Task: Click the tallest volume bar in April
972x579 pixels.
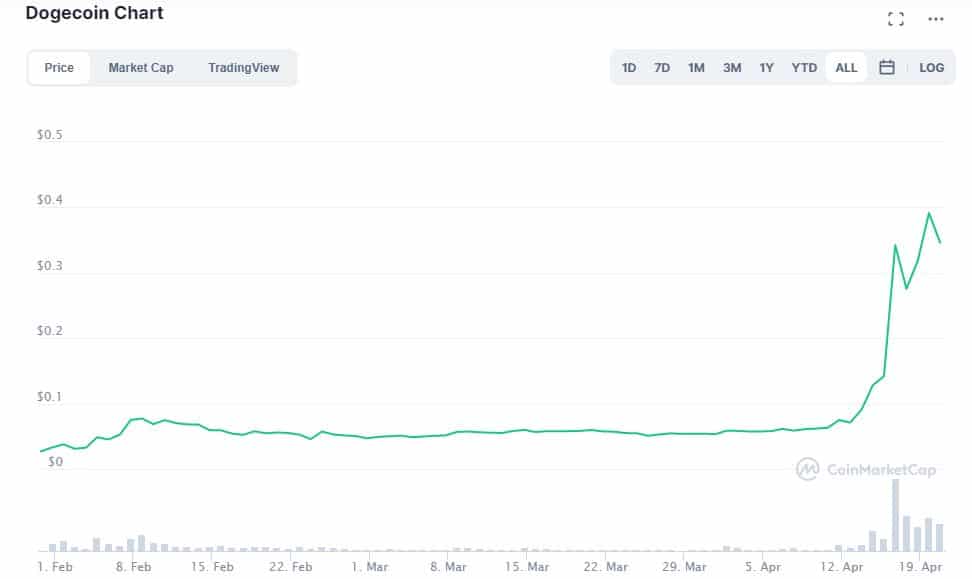Action: coord(895,515)
